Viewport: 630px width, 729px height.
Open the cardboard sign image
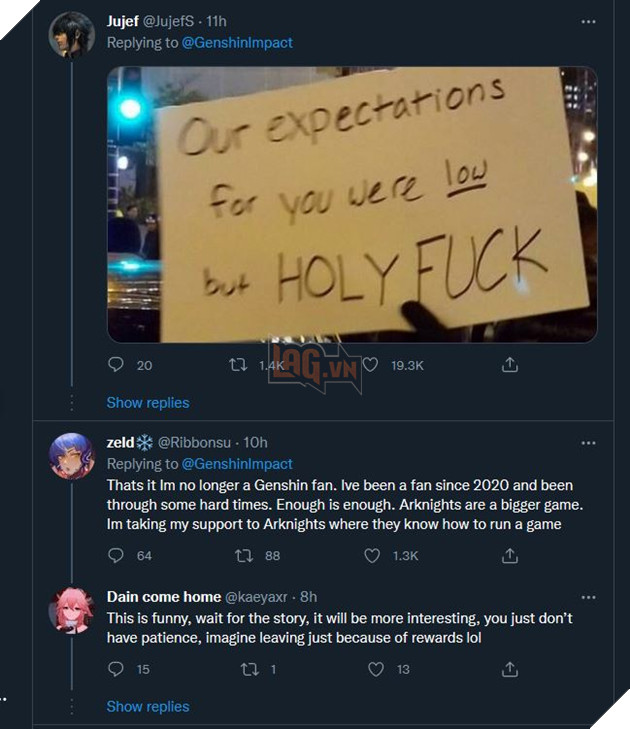(352, 204)
